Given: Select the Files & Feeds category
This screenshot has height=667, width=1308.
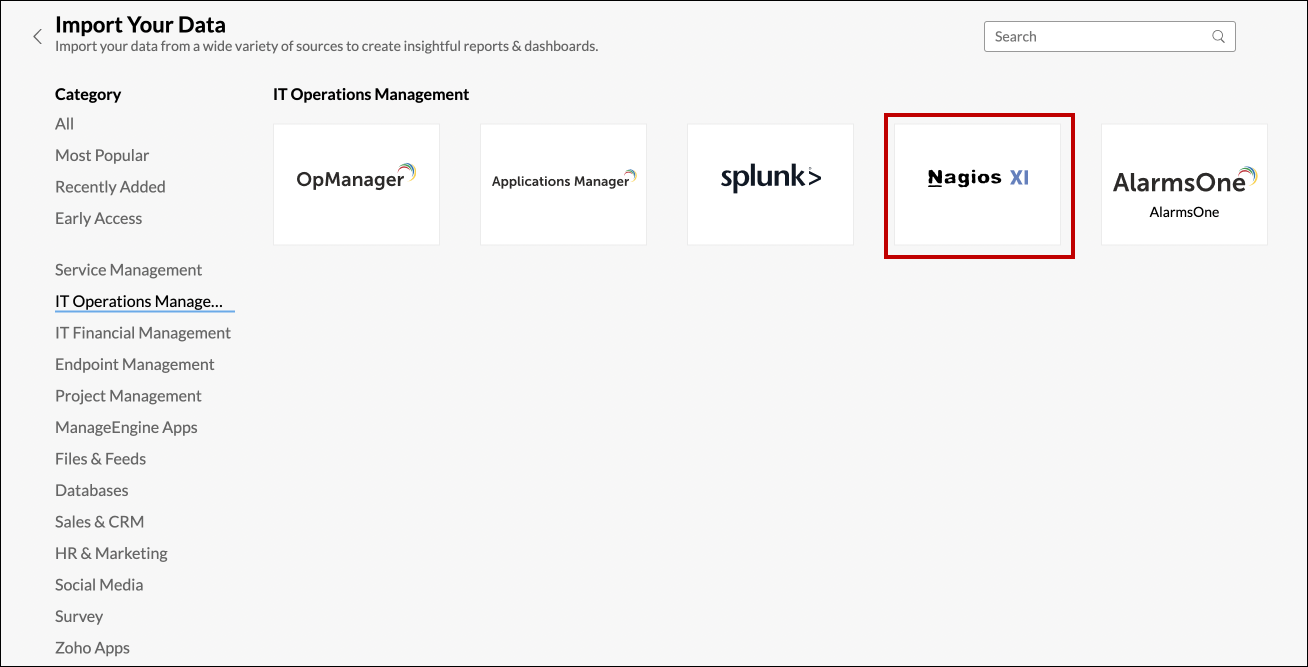Looking at the screenshot, I should (x=100, y=459).
